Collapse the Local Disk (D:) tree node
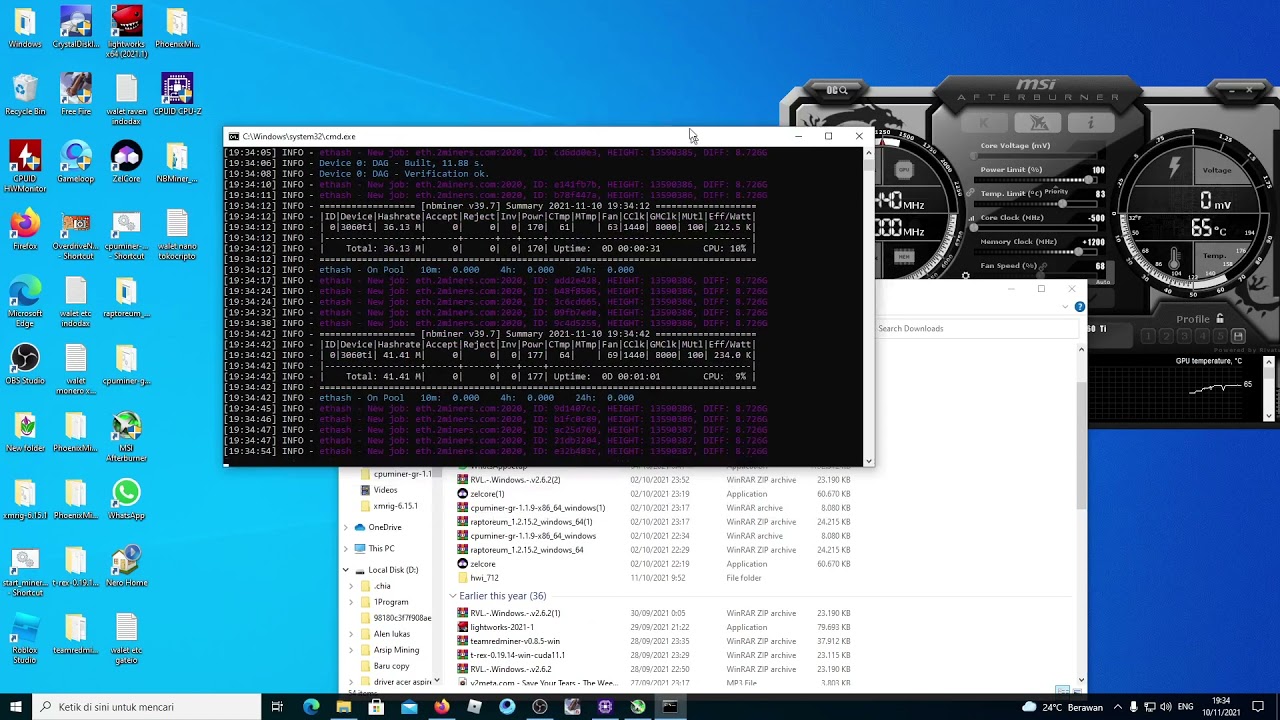Image resolution: width=1280 pixels, height=720 pixels. 346,570
